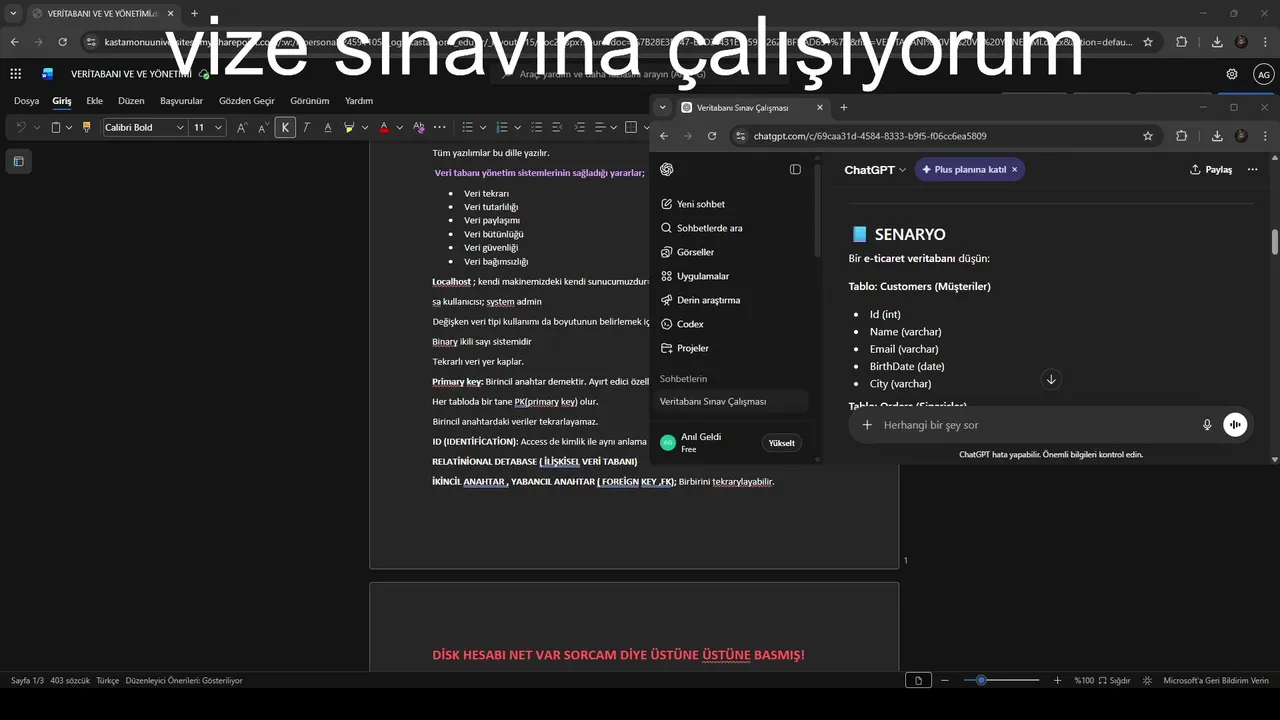Click Microsoft'a Geri Bildirim Verin link

click(1217, 680)
